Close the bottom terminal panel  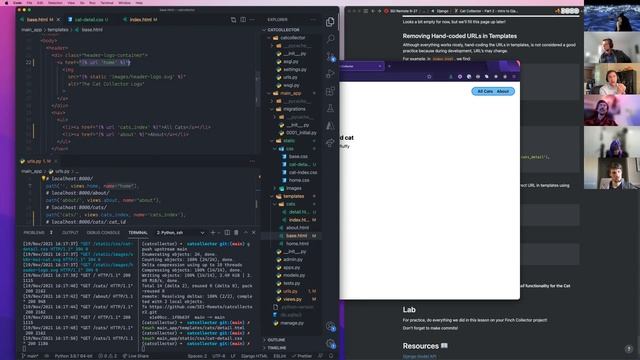click(253, 233)
